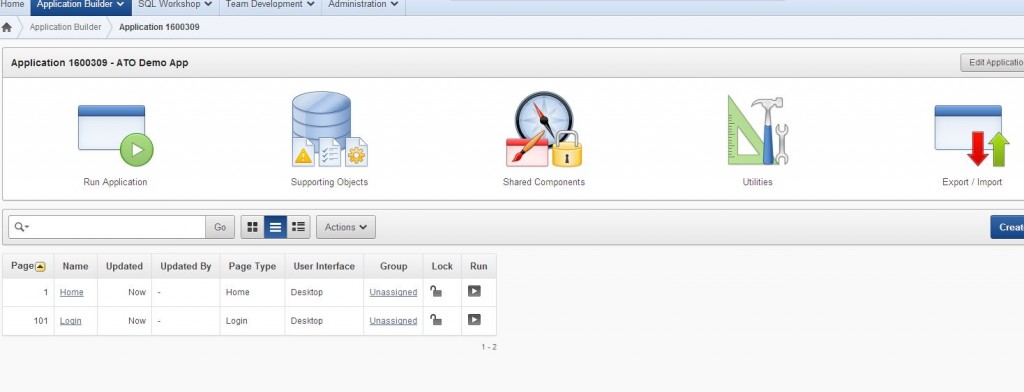
Task: Switch to icon view
Action: 253,227
